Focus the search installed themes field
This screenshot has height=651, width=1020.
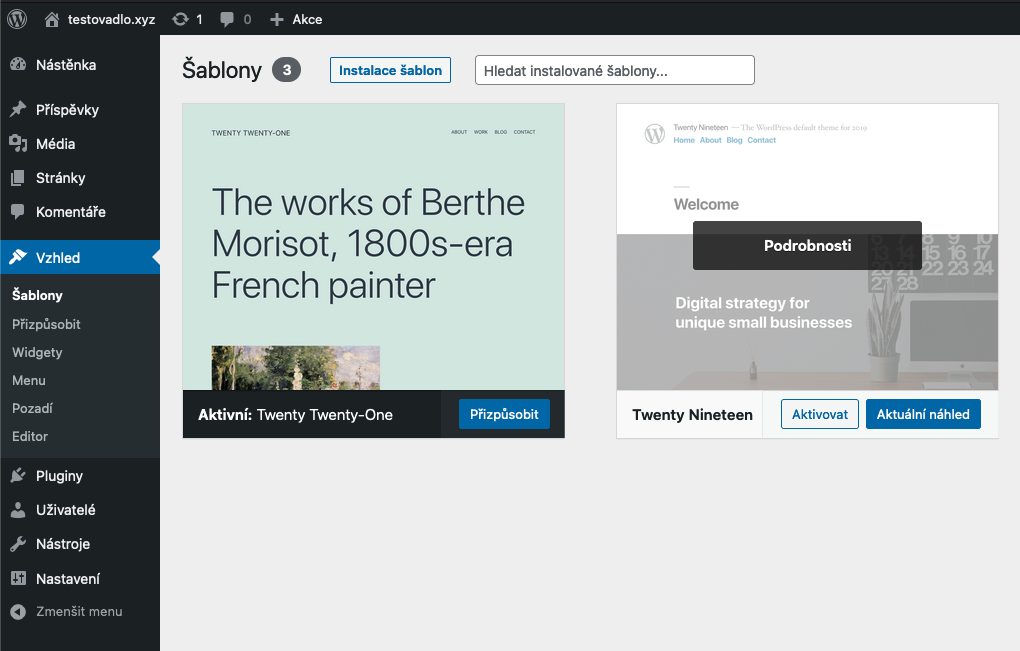(614, 71)
